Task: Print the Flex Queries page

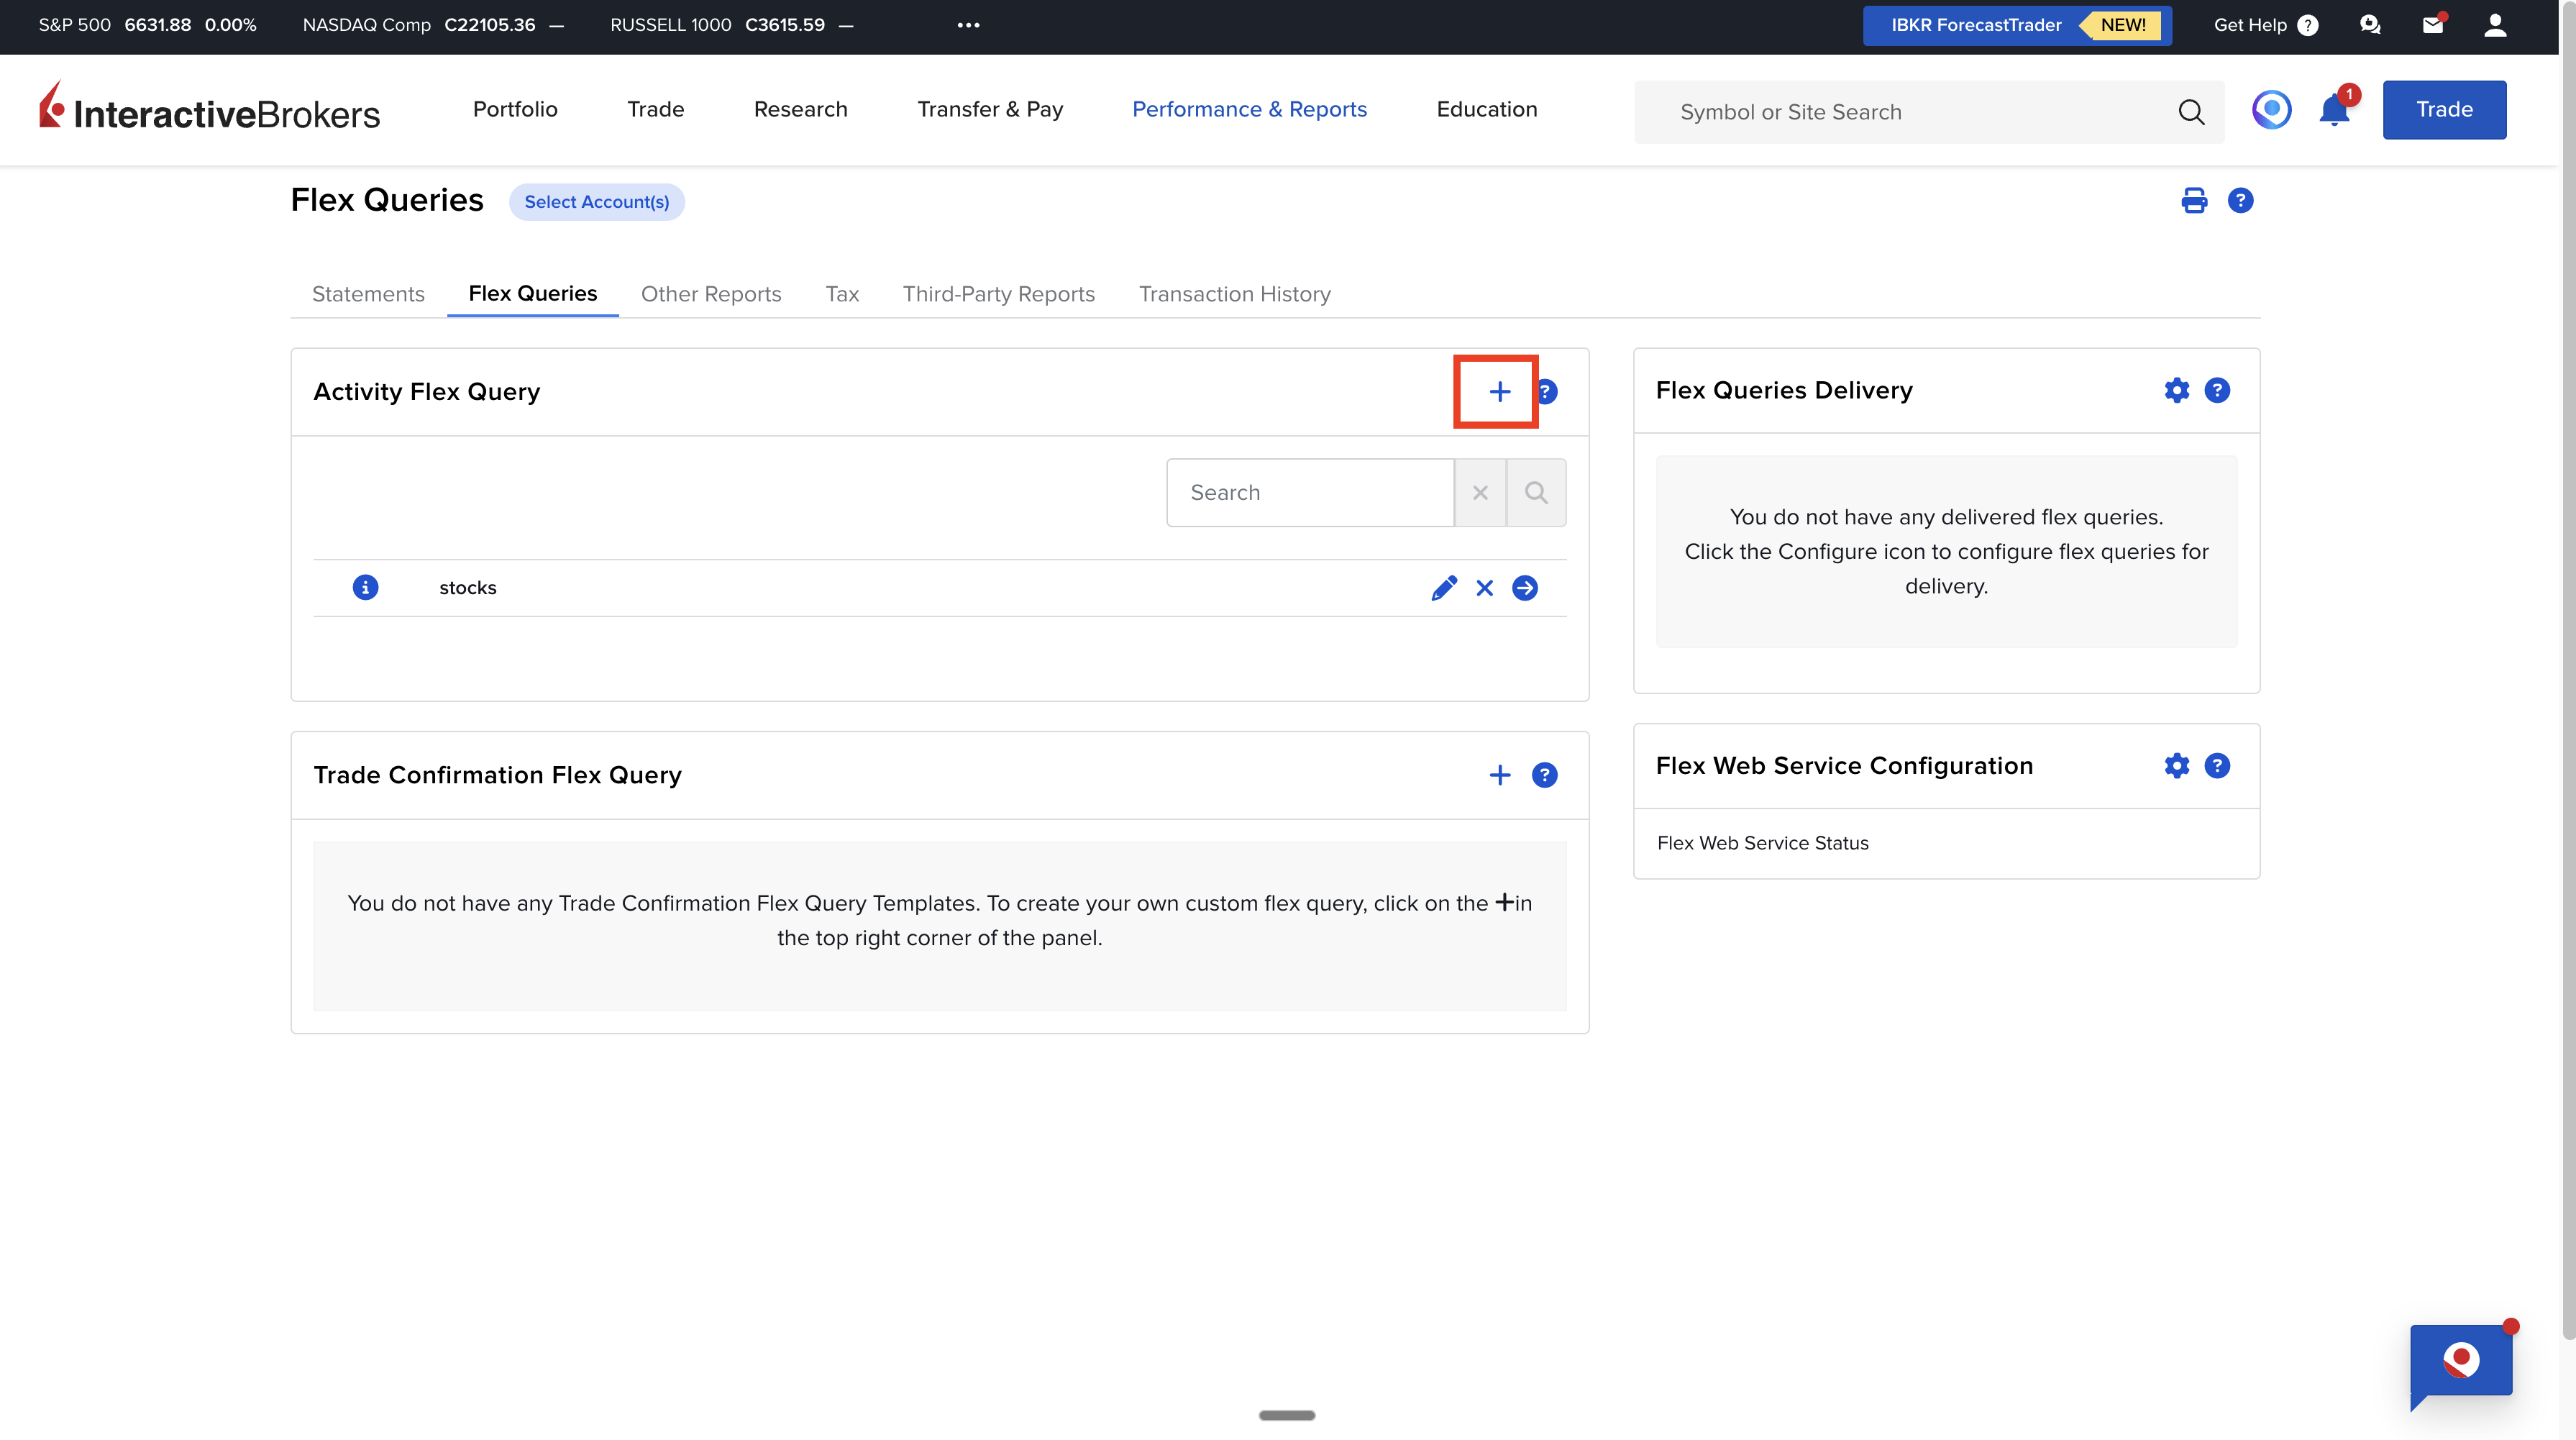Action: [2193, 201]
